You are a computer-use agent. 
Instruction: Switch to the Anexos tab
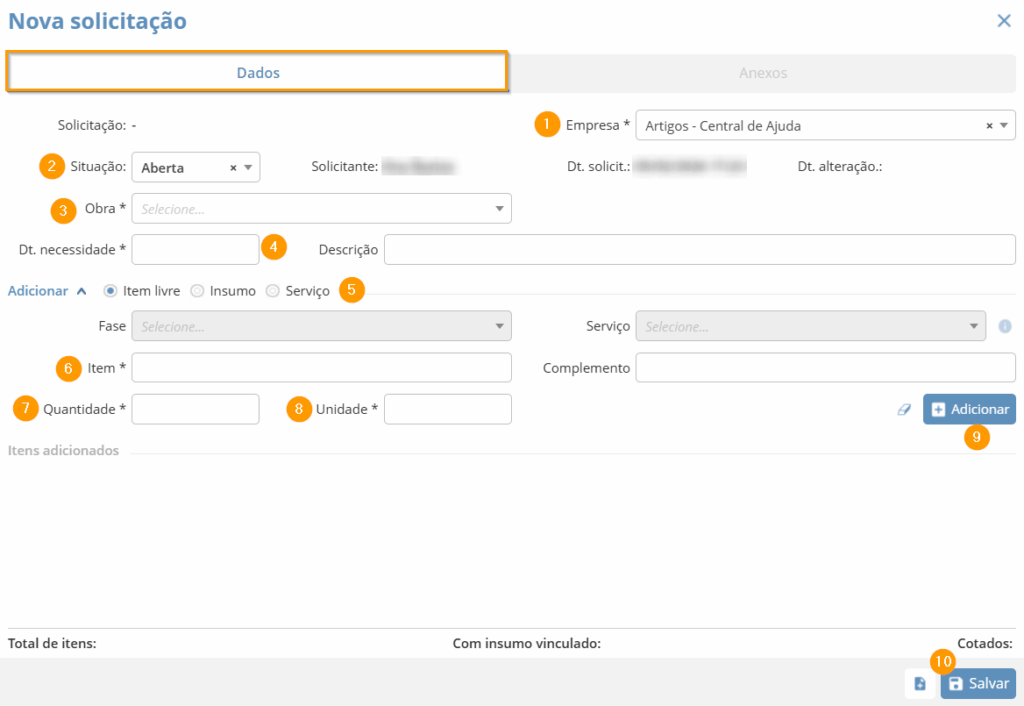tap(763, 73)
